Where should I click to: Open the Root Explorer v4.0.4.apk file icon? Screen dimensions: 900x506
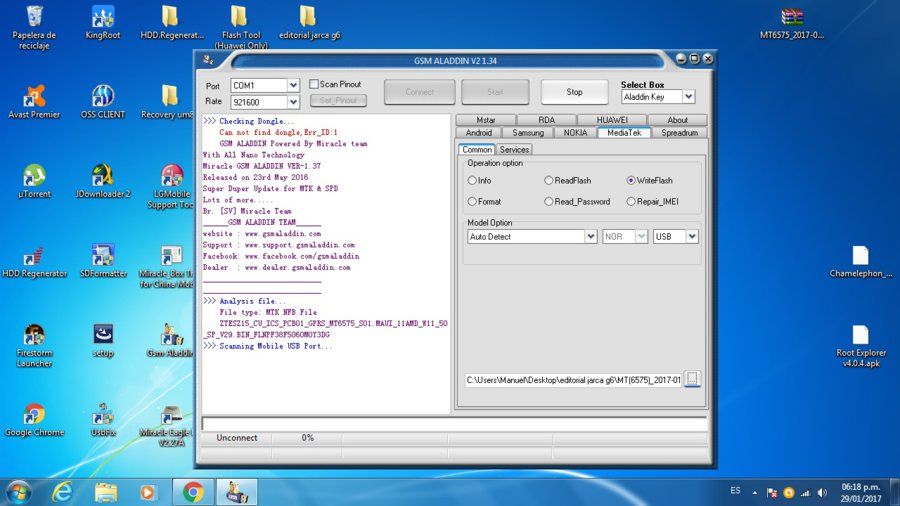coord(860,345)
